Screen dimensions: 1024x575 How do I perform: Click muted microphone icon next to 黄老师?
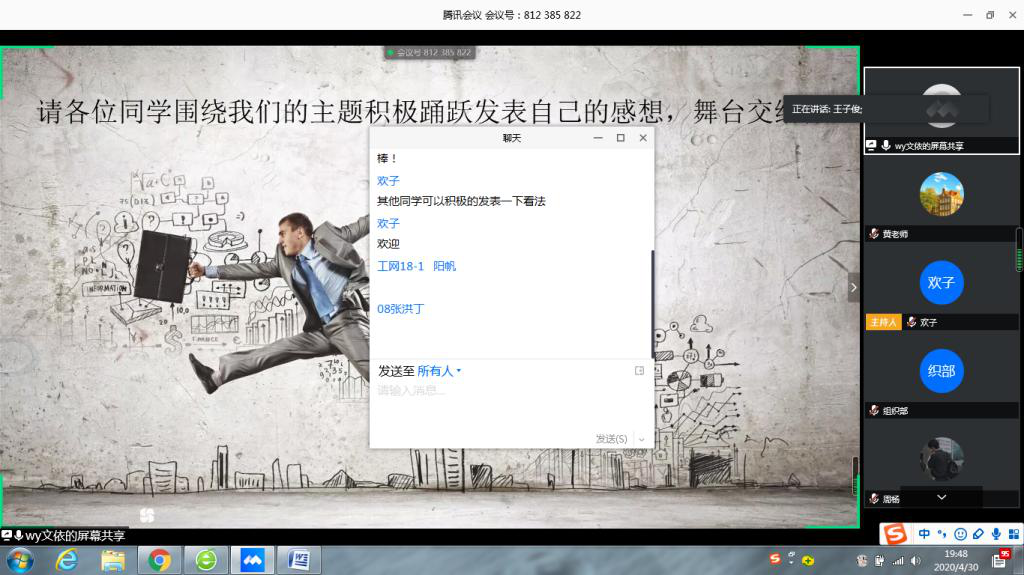click(874, 234)
